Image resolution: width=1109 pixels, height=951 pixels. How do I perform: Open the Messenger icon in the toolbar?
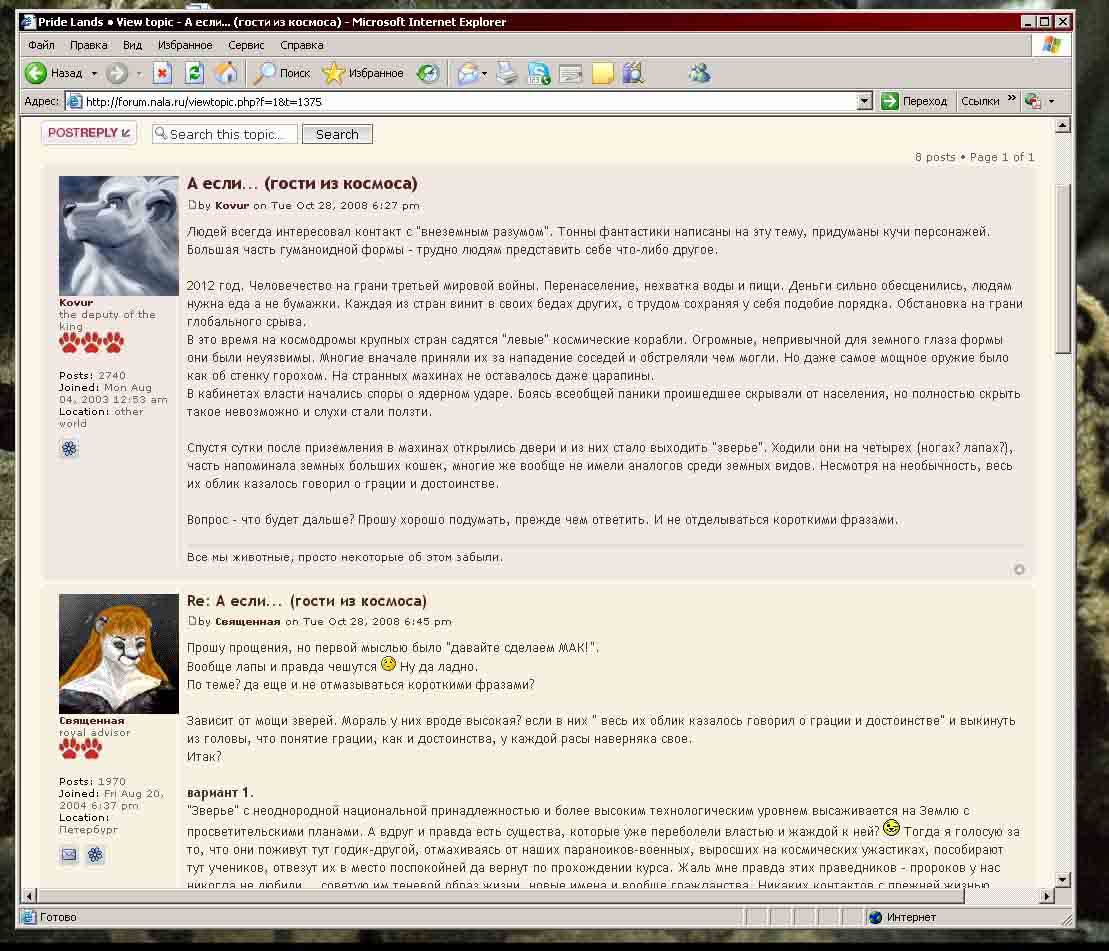[699, 73]
